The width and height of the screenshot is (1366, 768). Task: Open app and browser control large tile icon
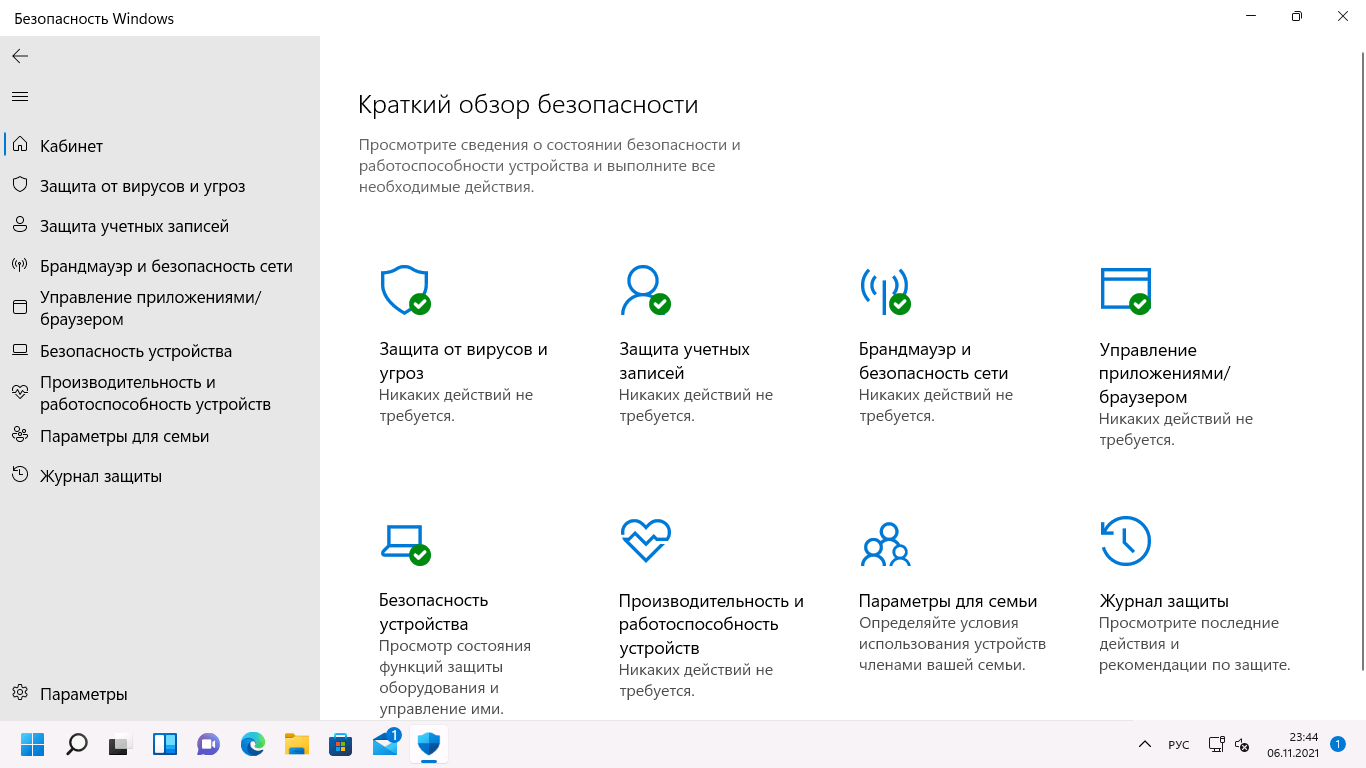[1125, 290]
